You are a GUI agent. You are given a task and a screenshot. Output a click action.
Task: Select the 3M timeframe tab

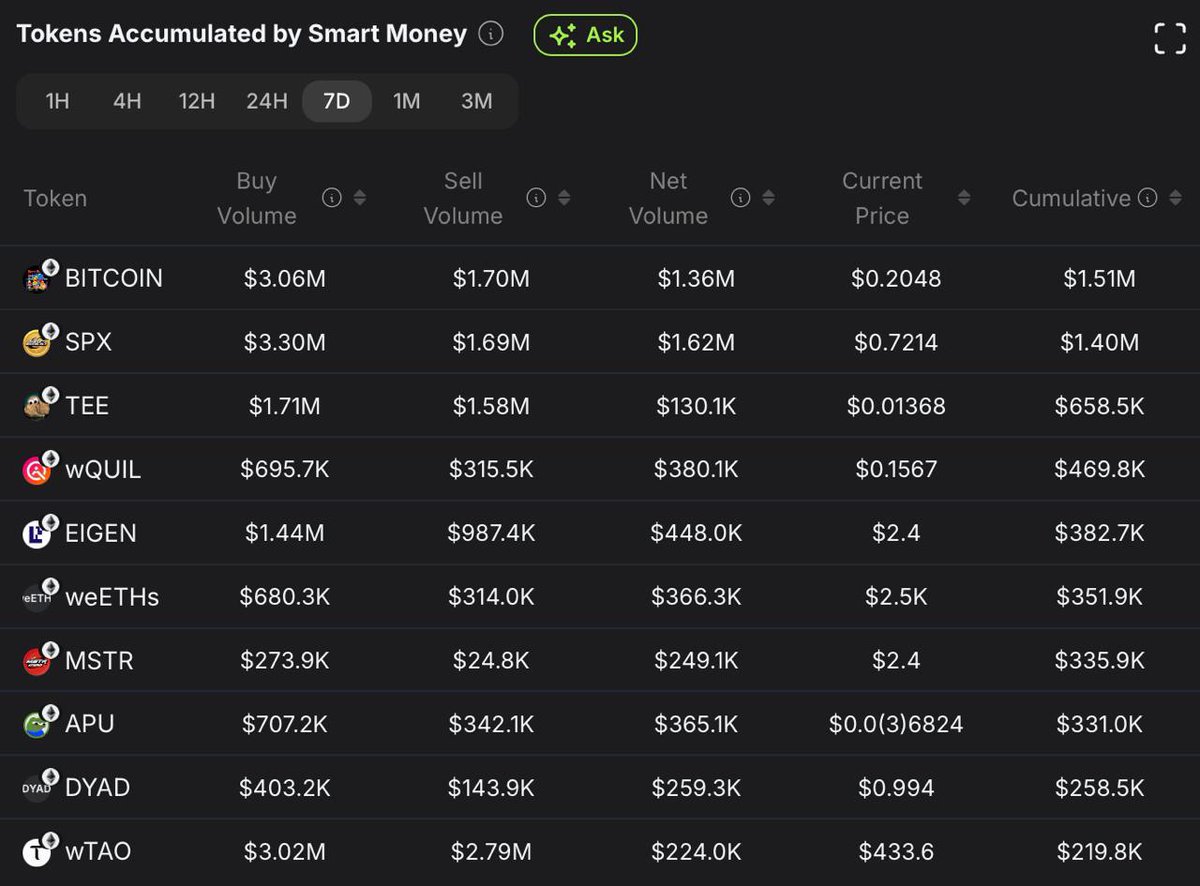pyautogui.click(x=477, y=101)
